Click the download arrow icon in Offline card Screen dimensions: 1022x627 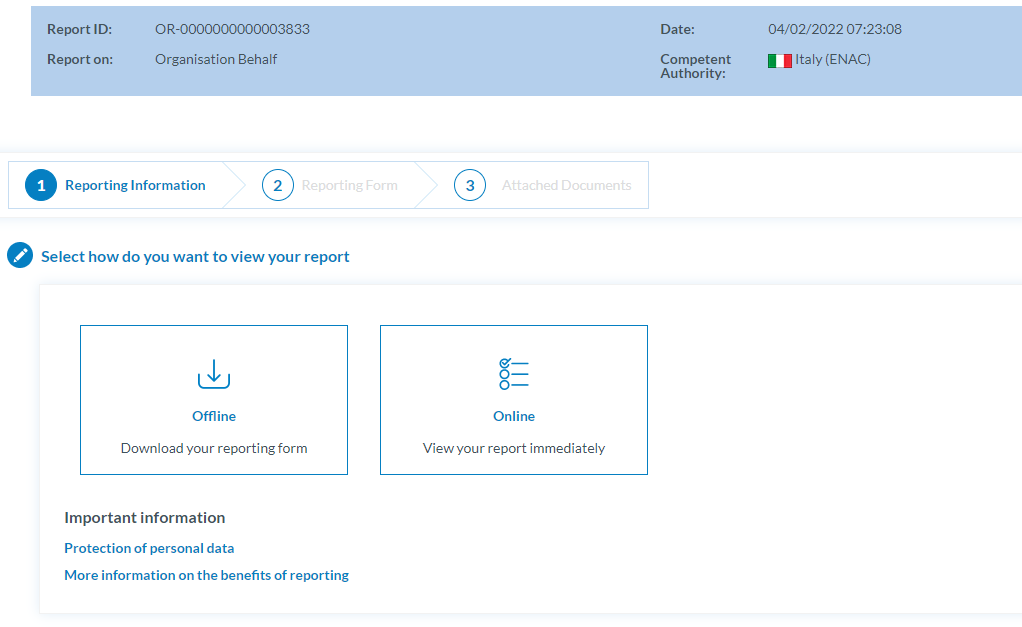[x=214, y=374]
